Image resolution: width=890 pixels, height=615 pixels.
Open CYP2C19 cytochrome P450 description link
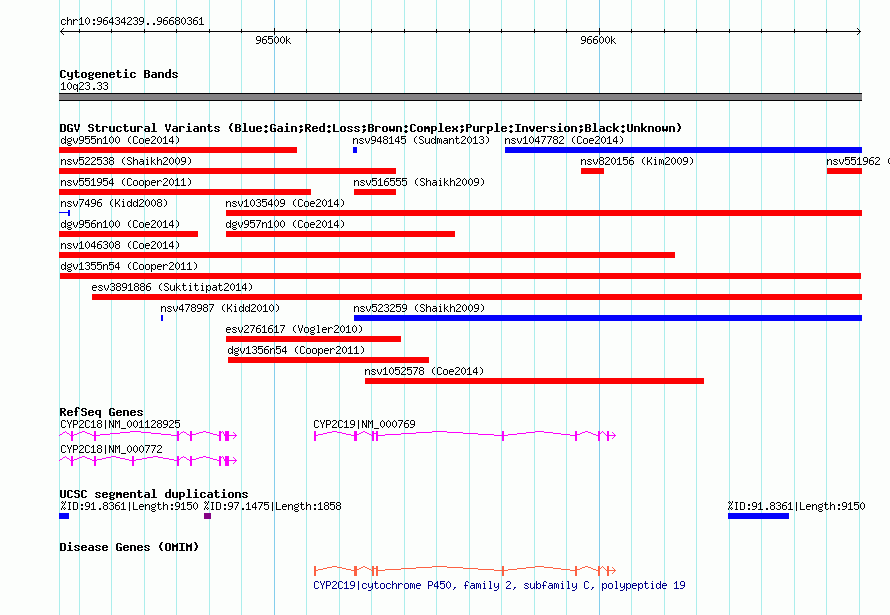pyautogui.click(x=499, y=585)
